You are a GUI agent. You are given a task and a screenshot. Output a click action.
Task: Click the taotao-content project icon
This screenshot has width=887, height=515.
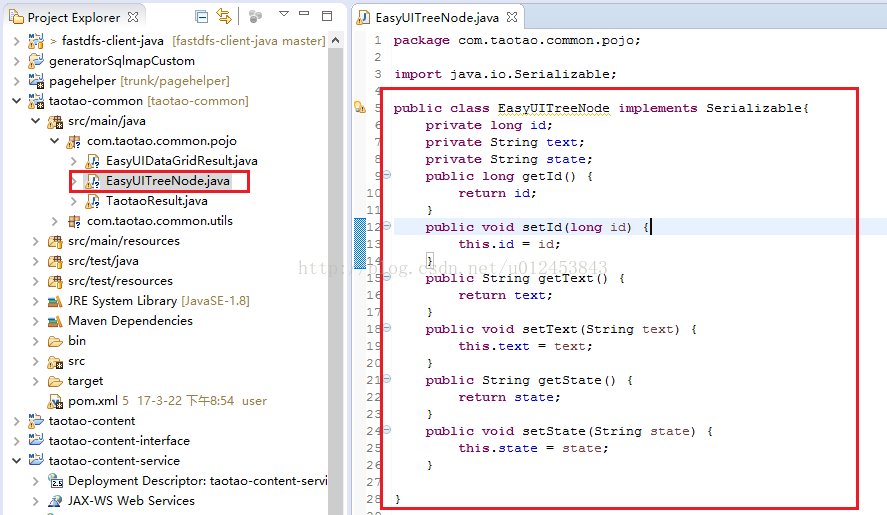coord(36,420)
